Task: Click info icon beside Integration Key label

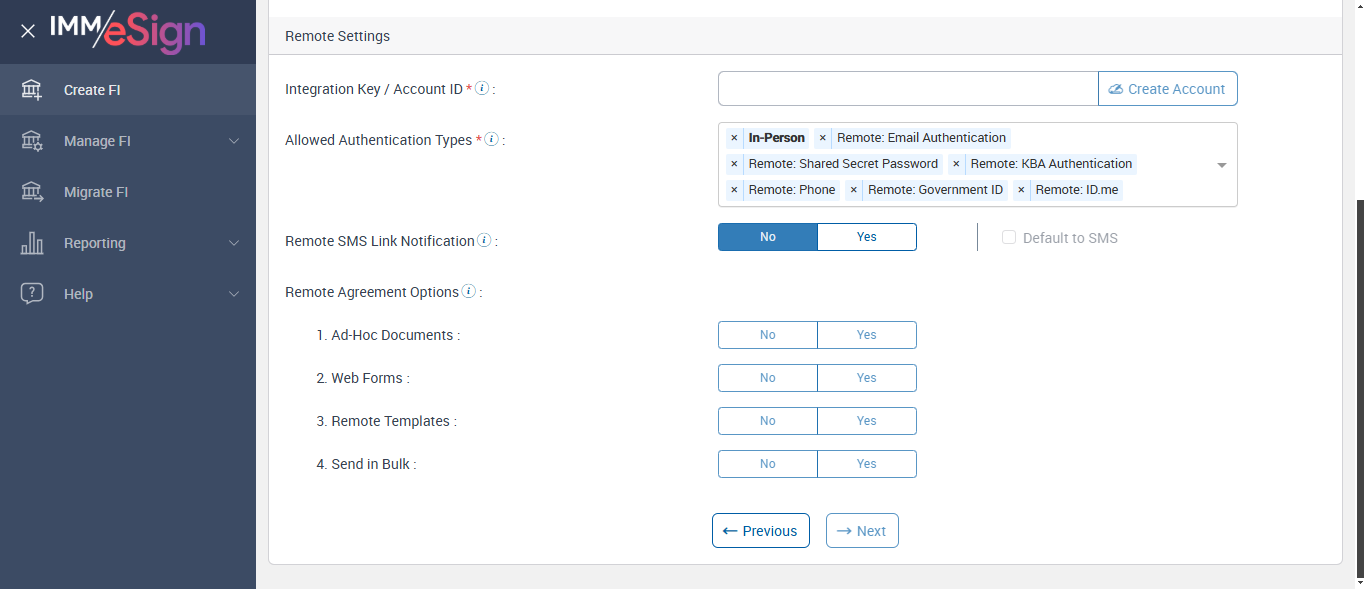Action: point(482,88)
